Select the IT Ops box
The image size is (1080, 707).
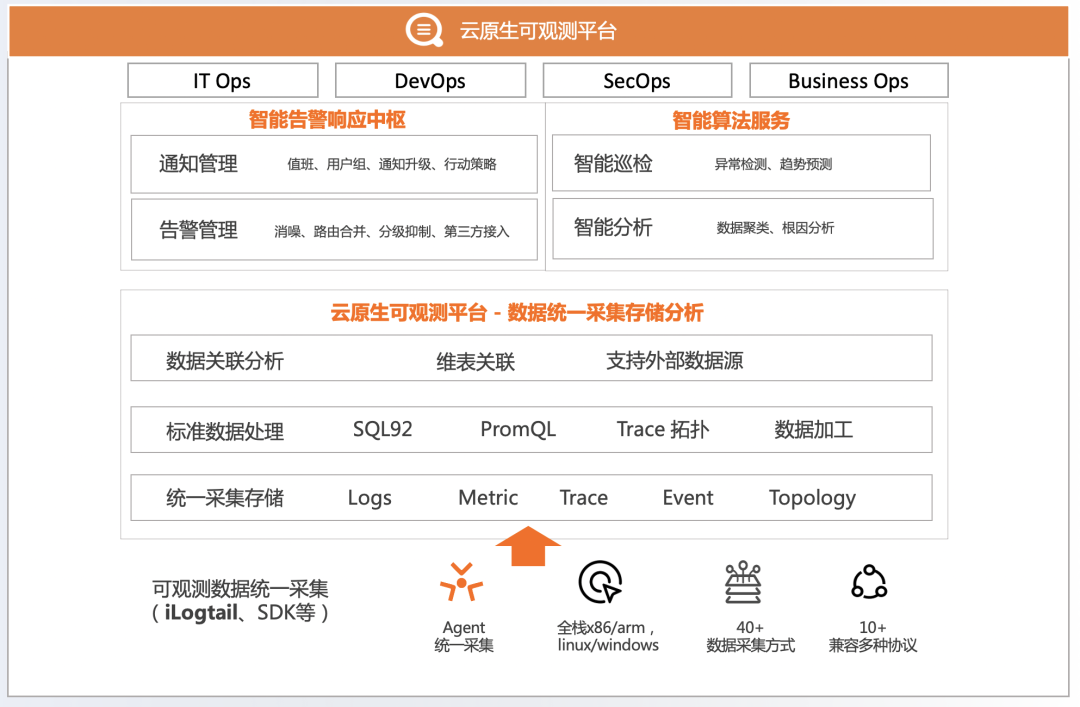click(222, 81)
